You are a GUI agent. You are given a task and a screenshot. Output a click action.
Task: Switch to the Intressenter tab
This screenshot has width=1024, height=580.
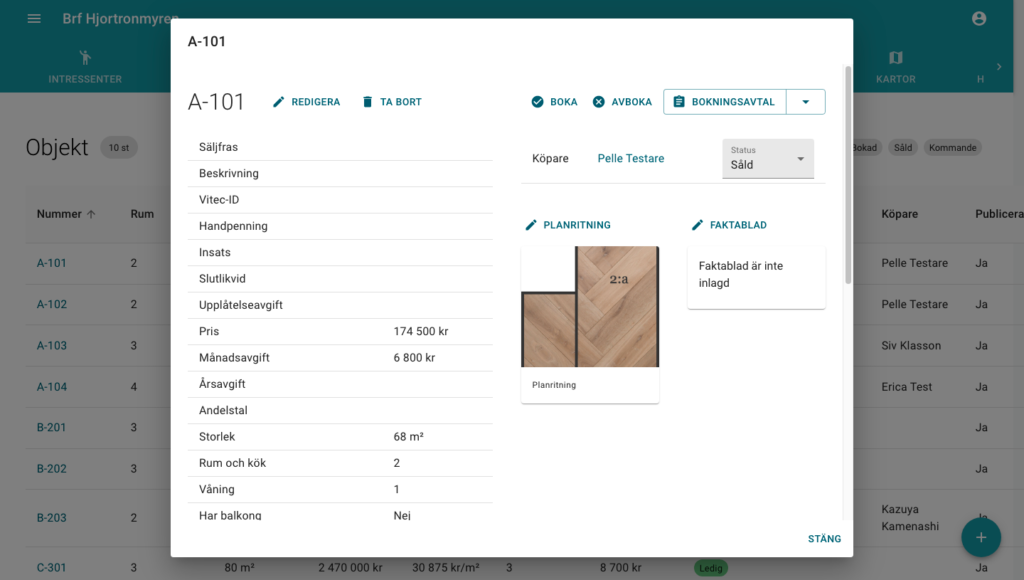(x=85, y=67)
